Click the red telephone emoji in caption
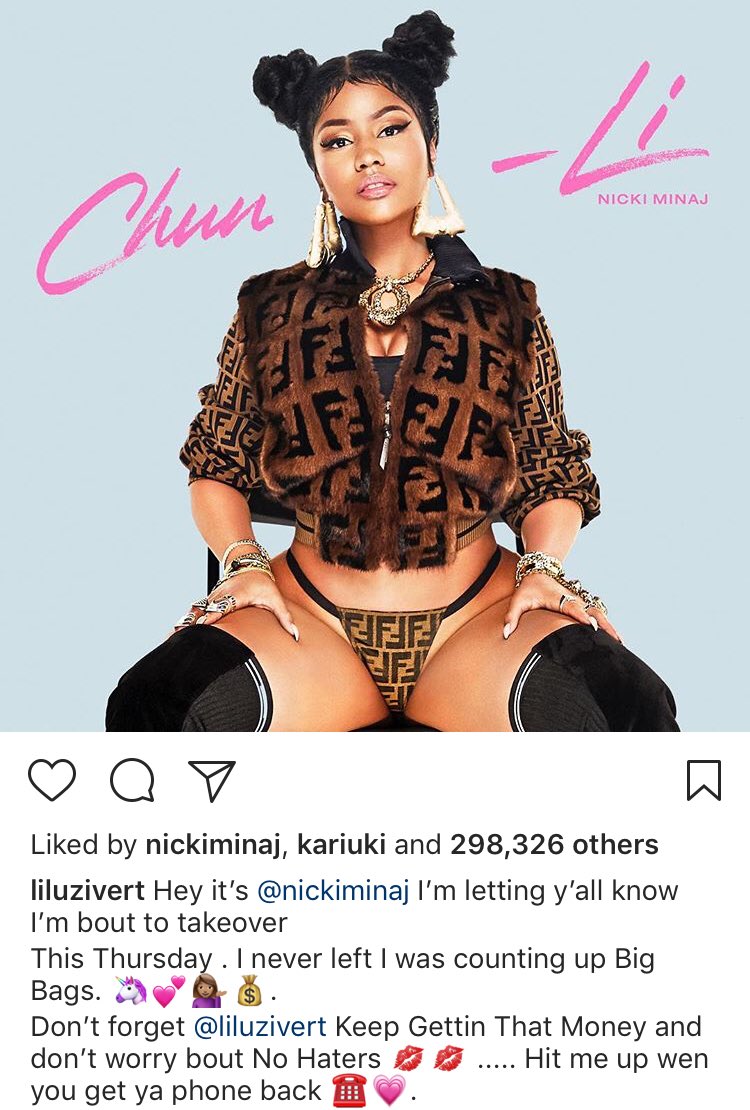 (x=349, y=1091)
